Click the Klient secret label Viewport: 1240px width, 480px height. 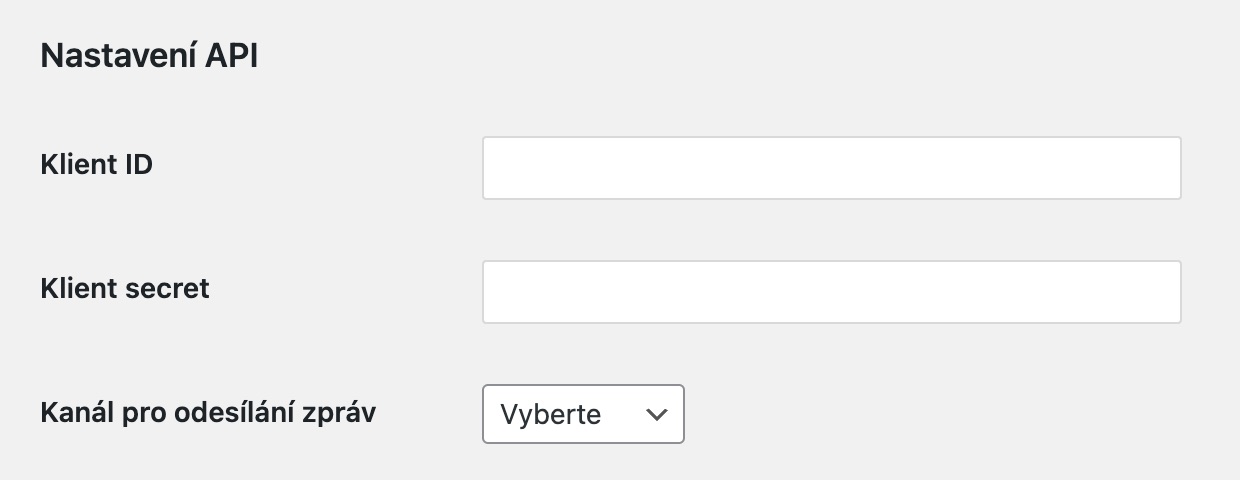pyautogui.click(x=125, y=289)
